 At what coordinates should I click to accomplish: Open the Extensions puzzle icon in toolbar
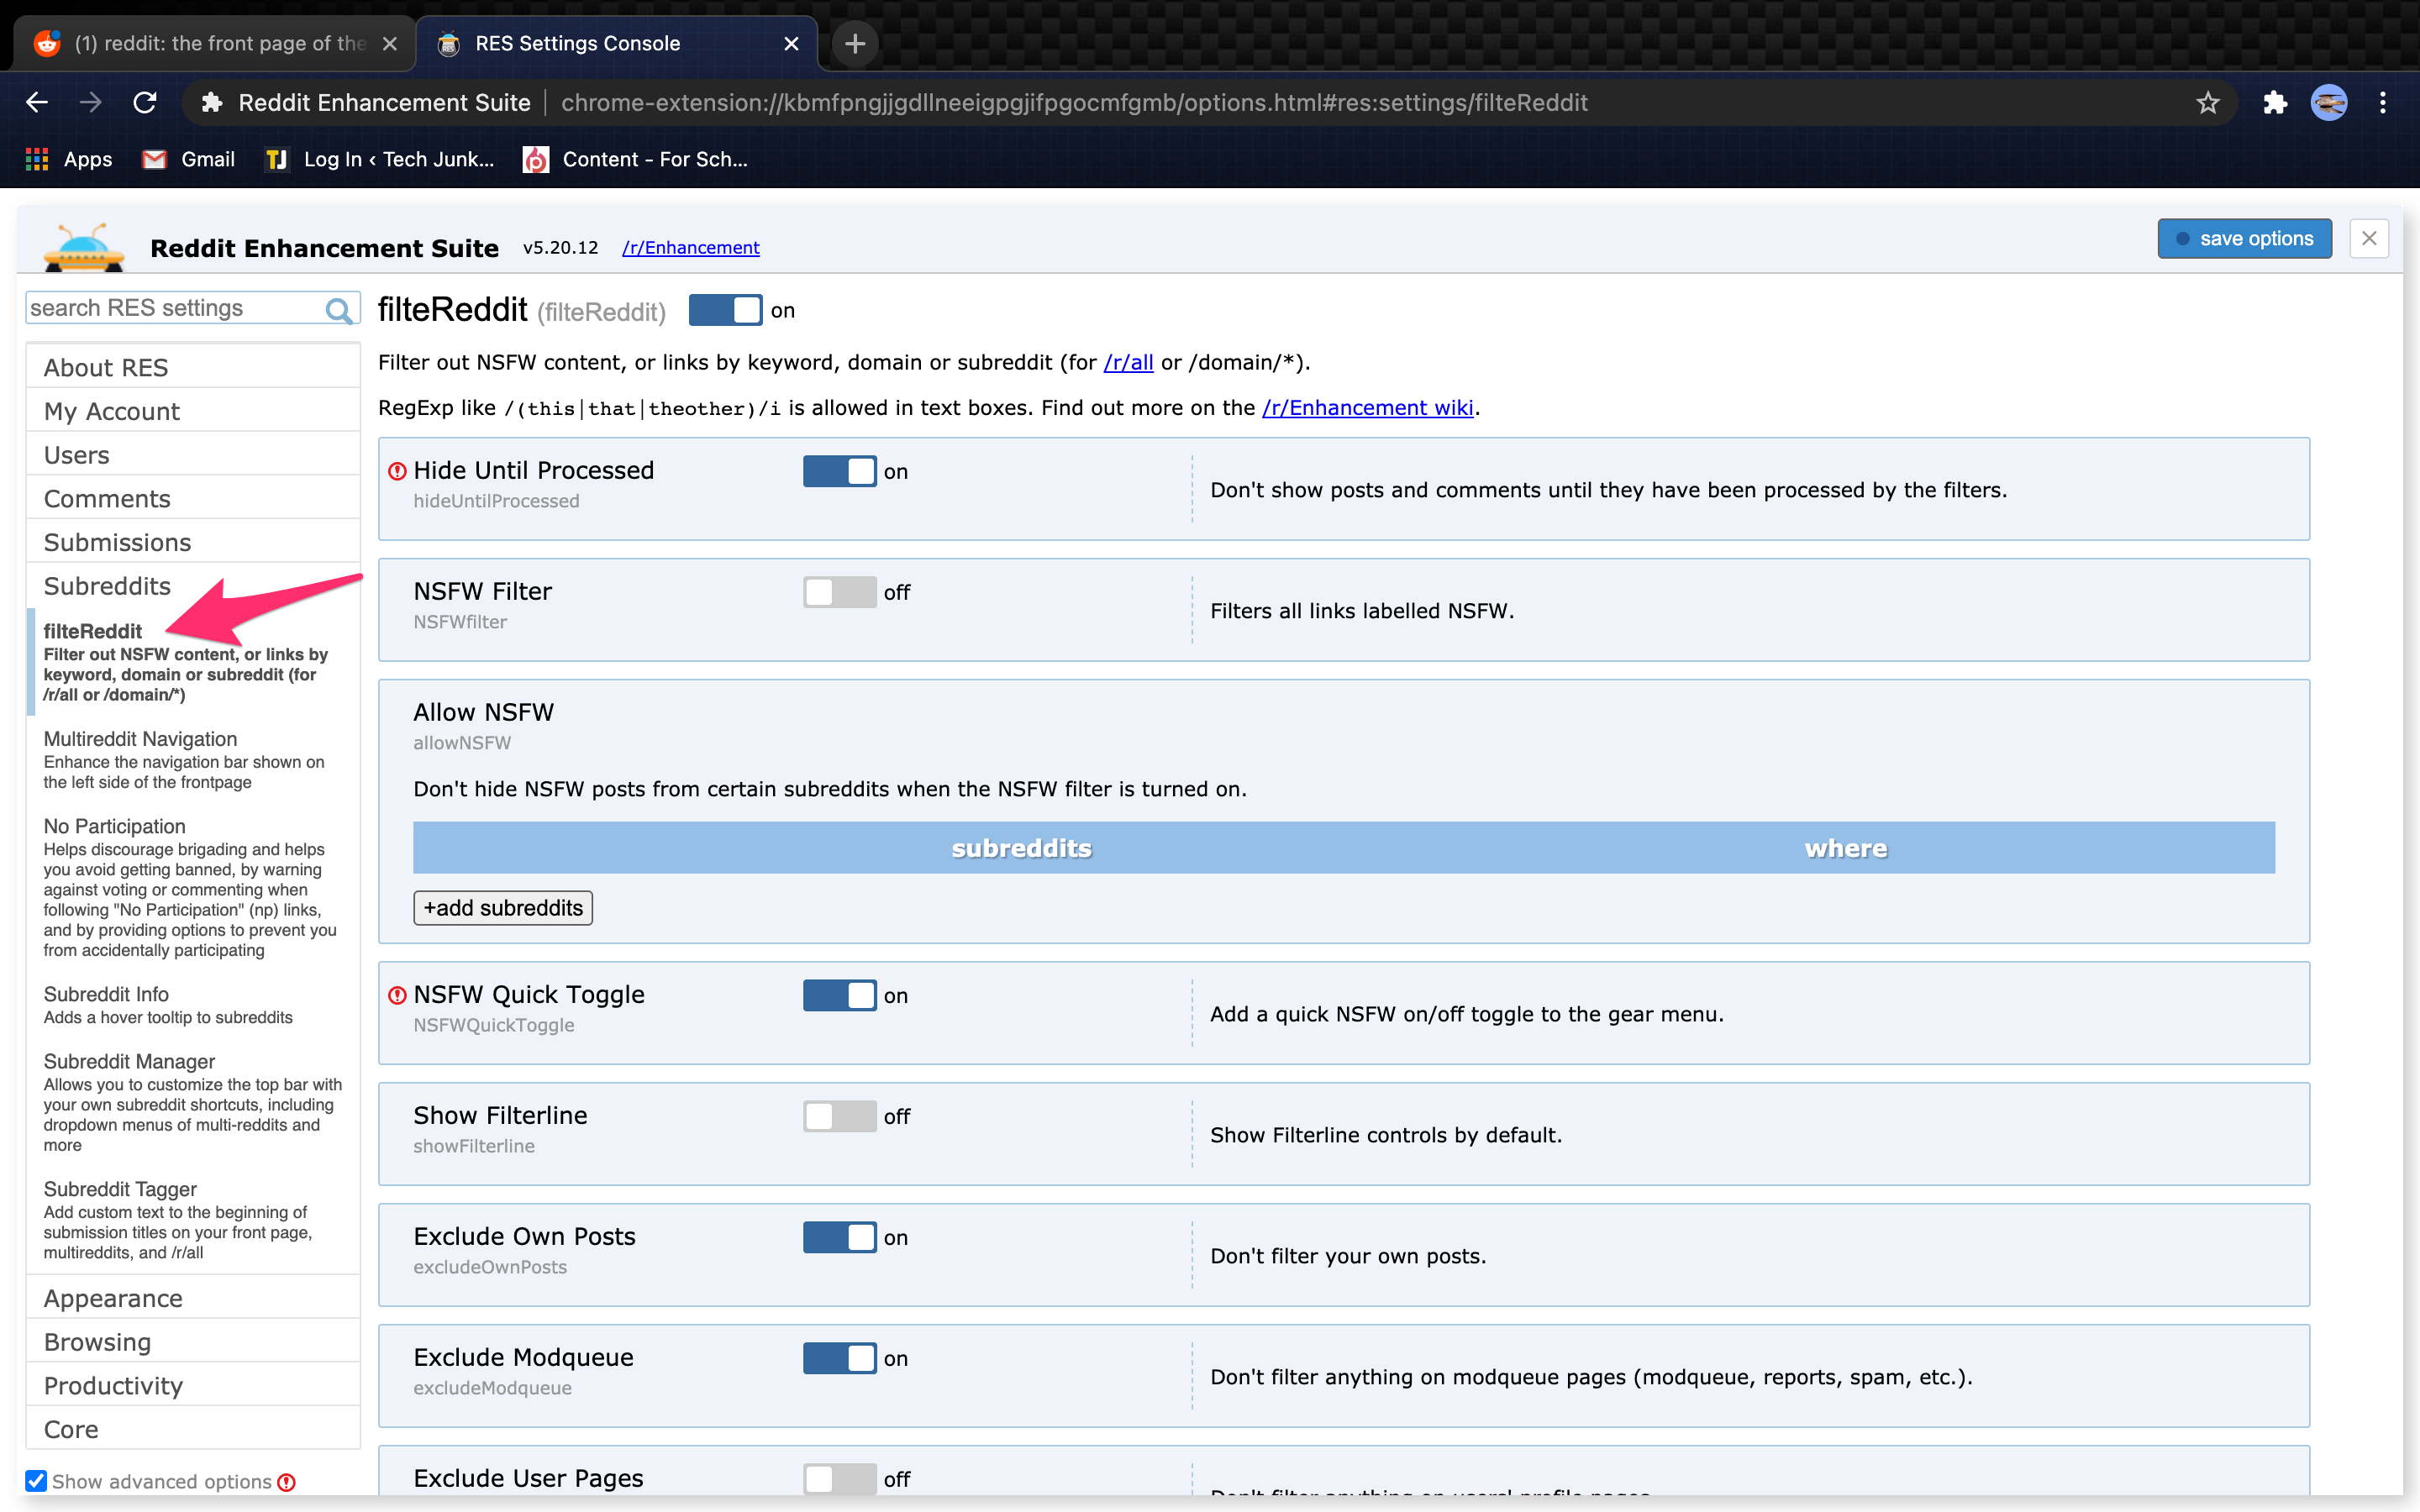pyautogui.click(x=2275, y=102)
